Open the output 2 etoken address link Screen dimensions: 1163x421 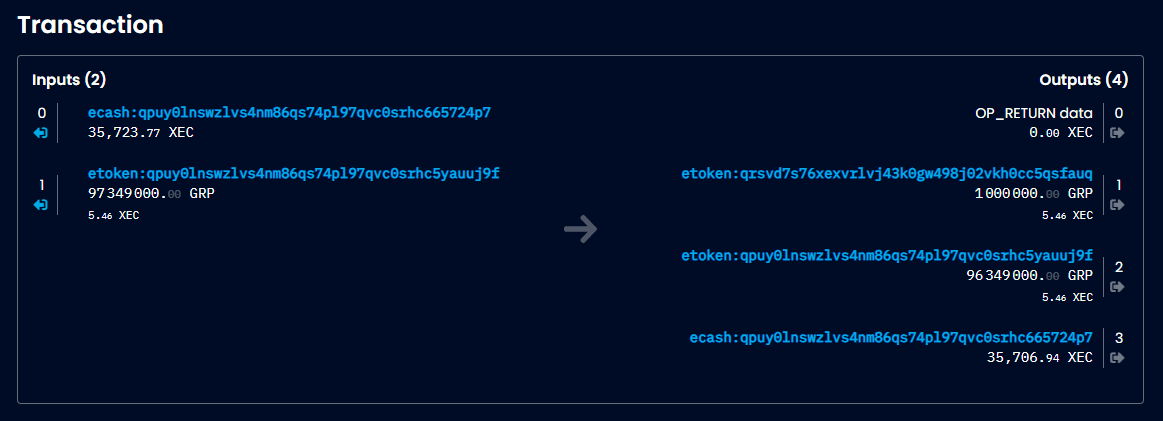887,255
